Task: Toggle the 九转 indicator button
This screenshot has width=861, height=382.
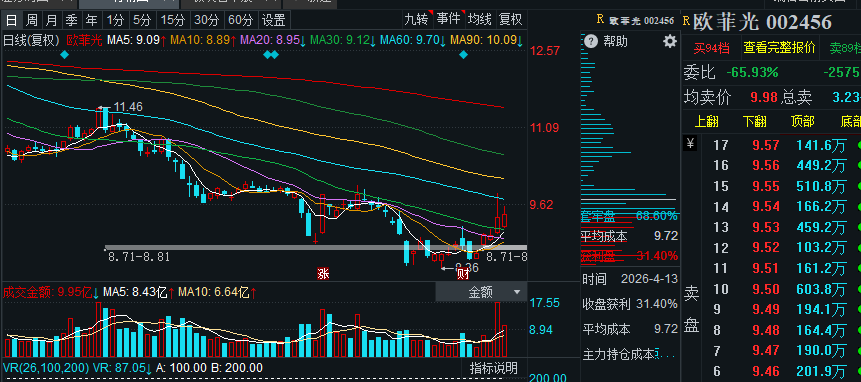Action: [416, 20]
